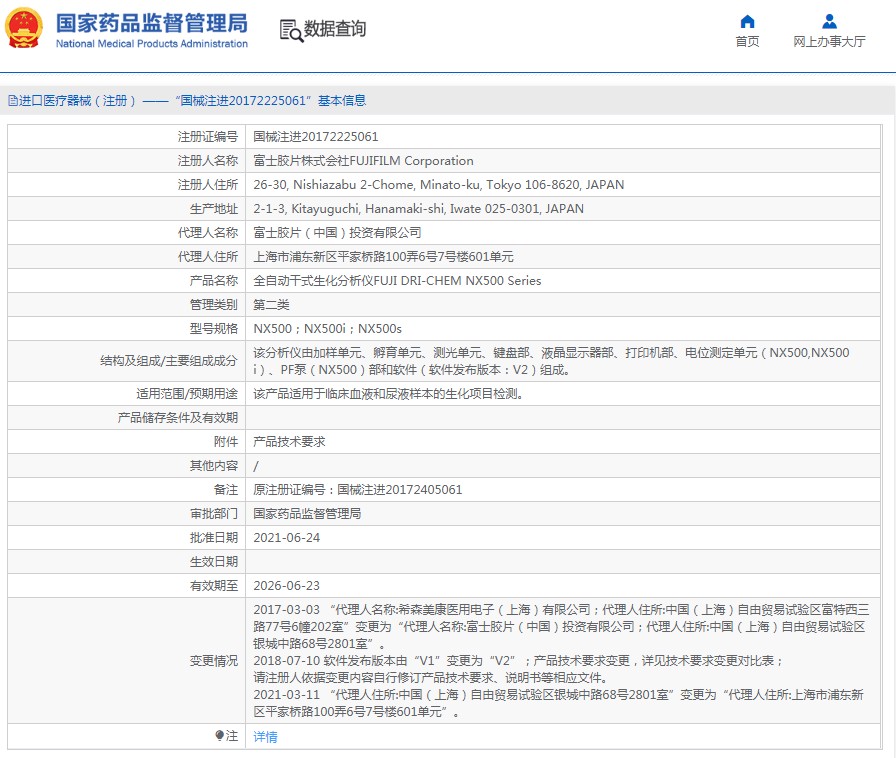Select the 2018-07-10 software version change text
896x758 pixels.
518,669
